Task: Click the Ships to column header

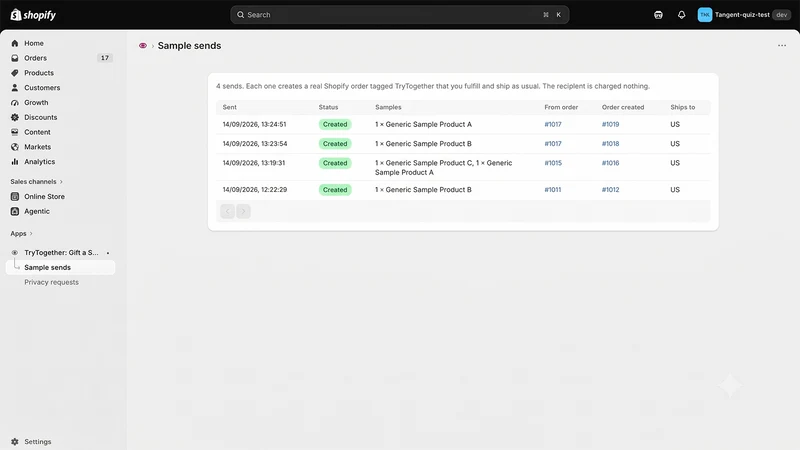Action: click(683, 107)
